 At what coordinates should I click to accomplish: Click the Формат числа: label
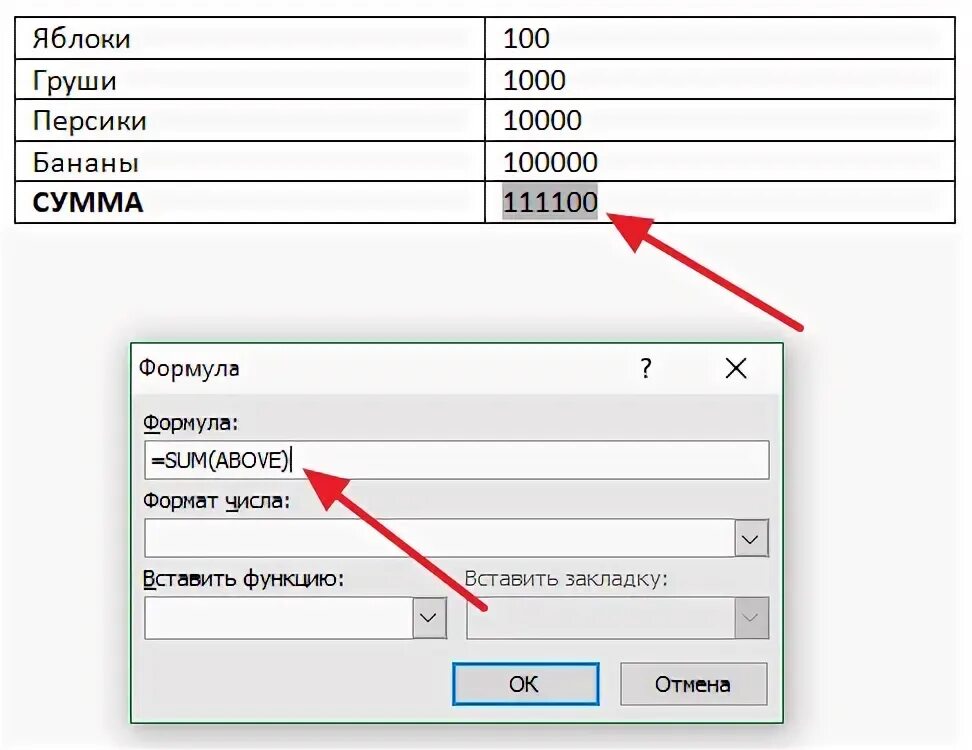pos(216,500)
